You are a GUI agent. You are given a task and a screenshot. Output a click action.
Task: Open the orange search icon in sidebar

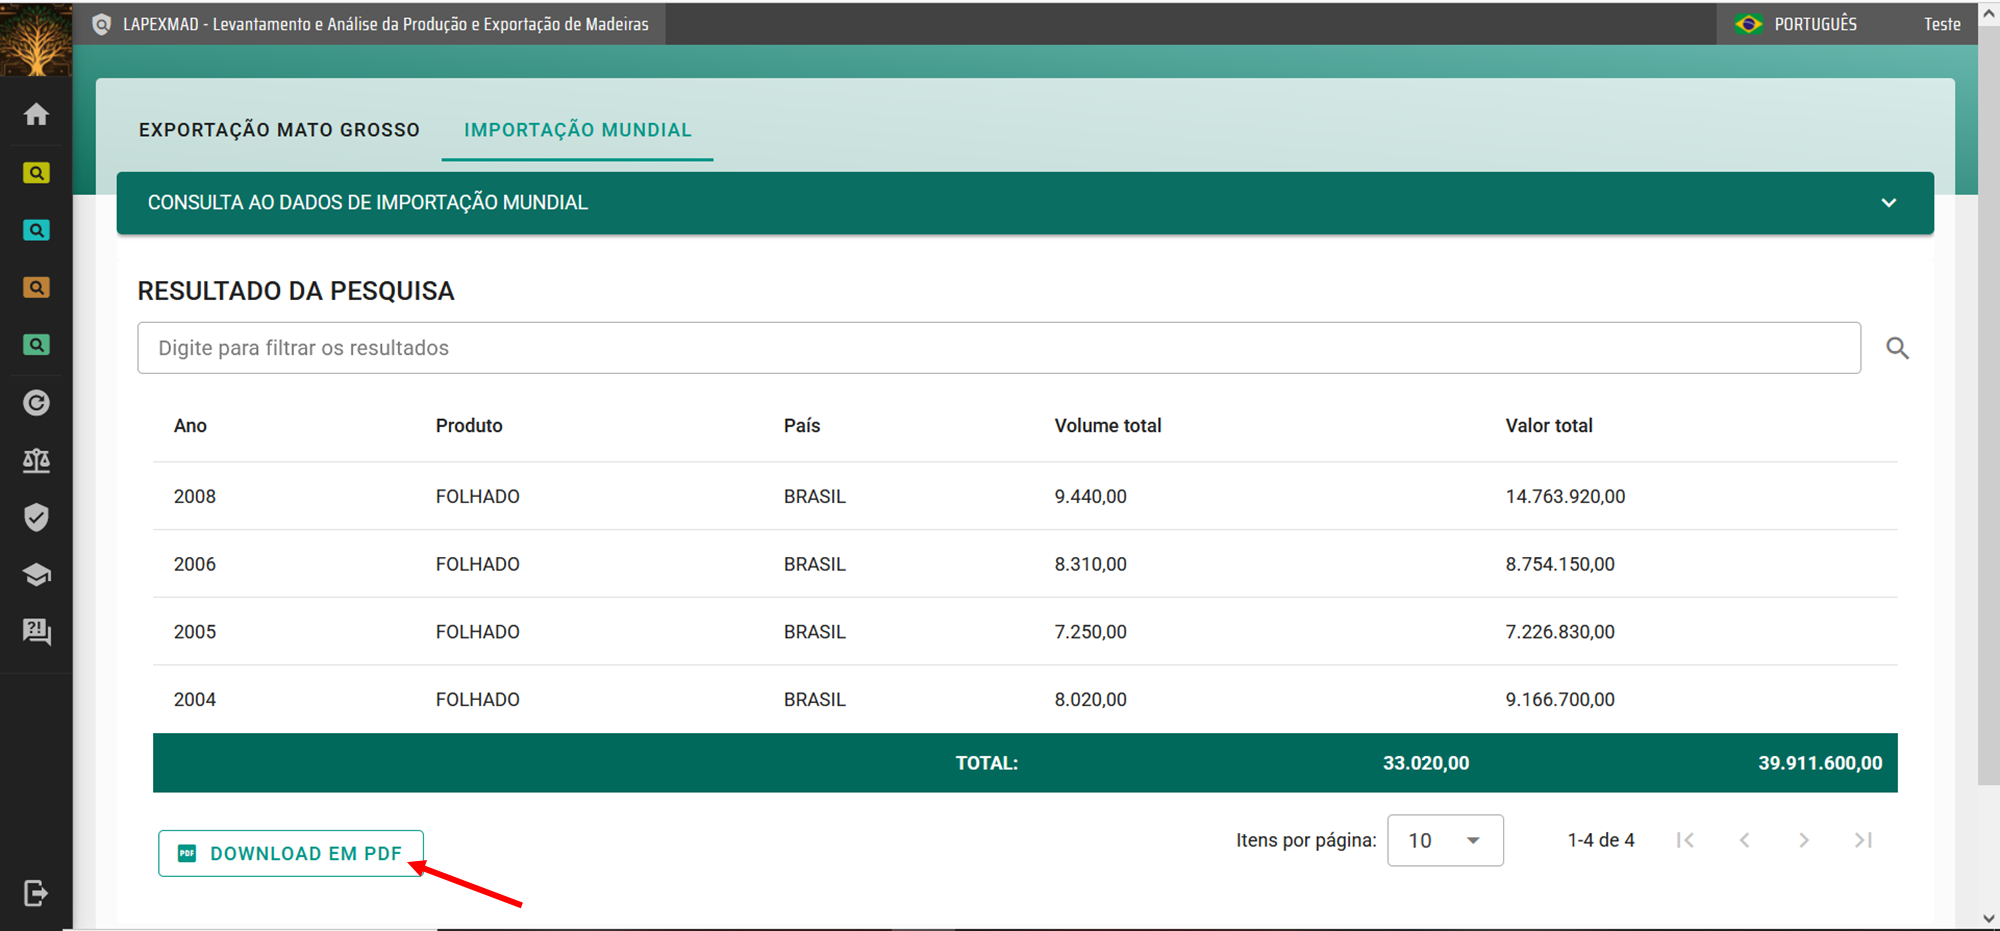coord(36,288)
